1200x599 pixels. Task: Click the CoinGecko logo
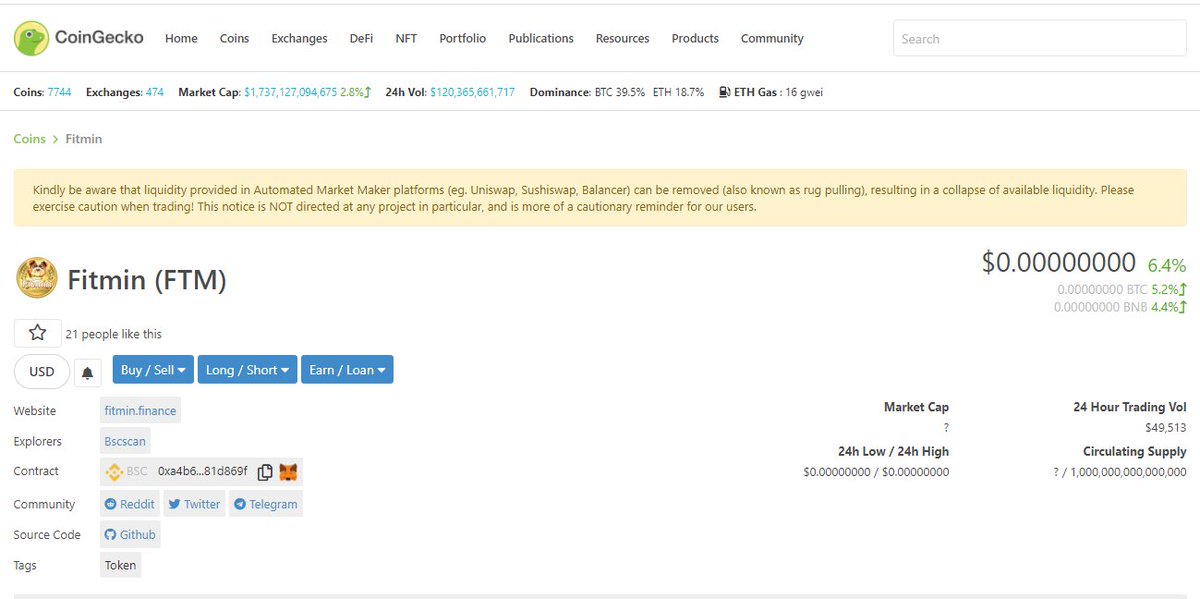[x=79, y=38]
